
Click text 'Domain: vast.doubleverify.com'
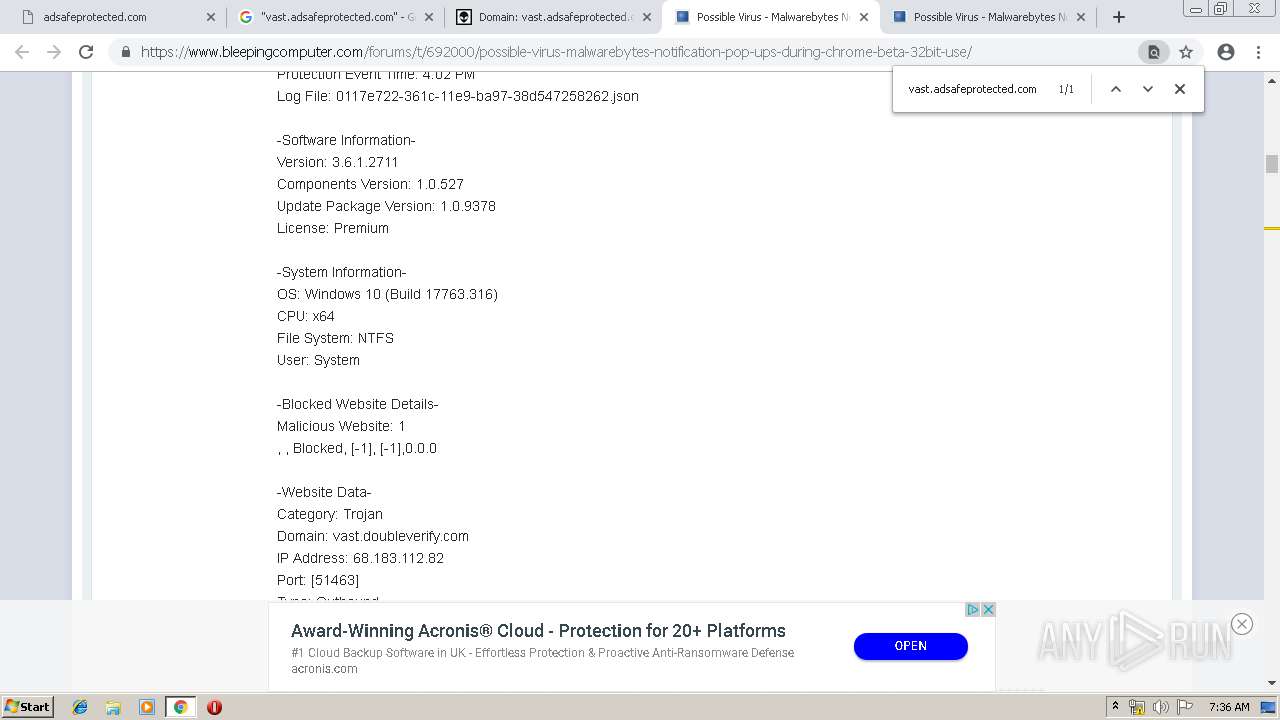pos(373,536)
